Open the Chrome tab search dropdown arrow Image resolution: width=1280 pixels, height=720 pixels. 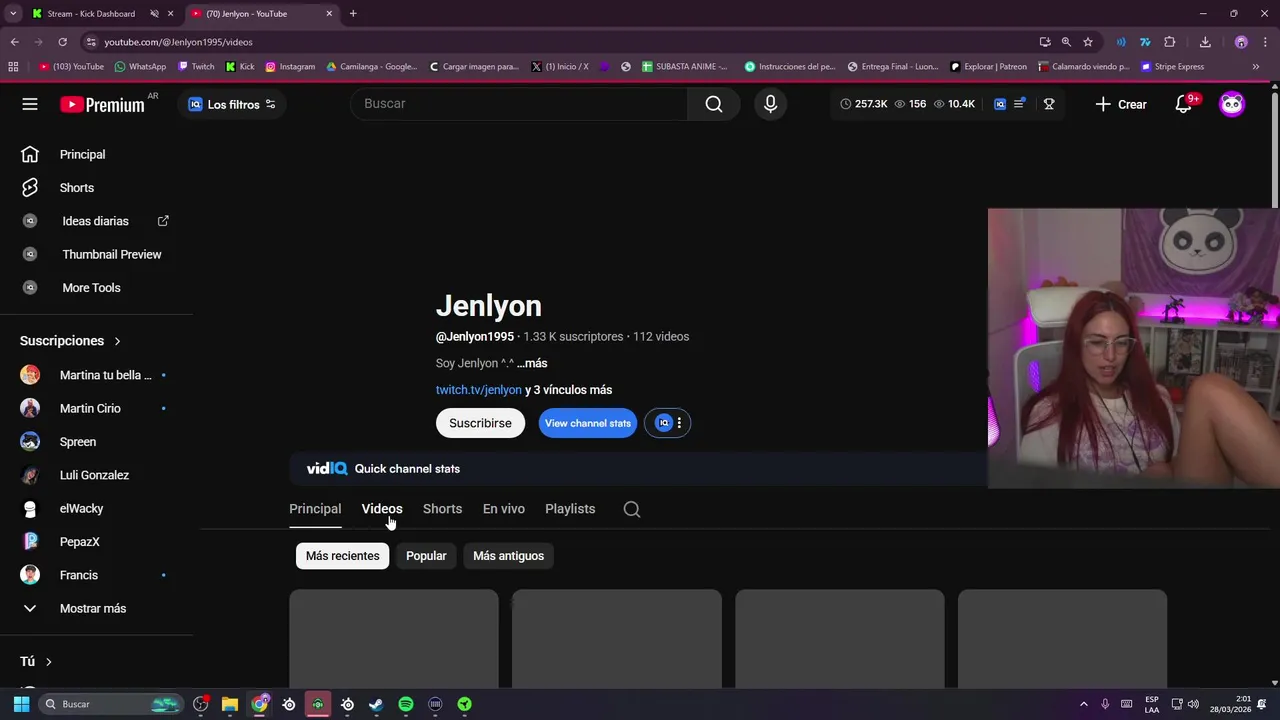tap(13, 14)
